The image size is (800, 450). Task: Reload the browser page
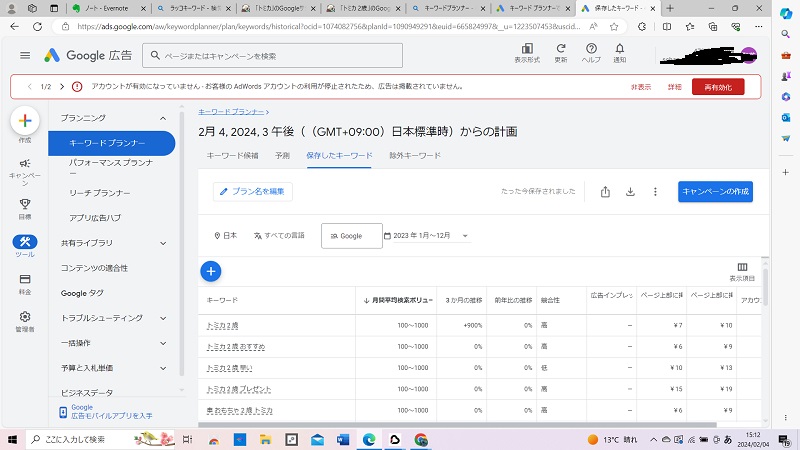click(37, 27)
